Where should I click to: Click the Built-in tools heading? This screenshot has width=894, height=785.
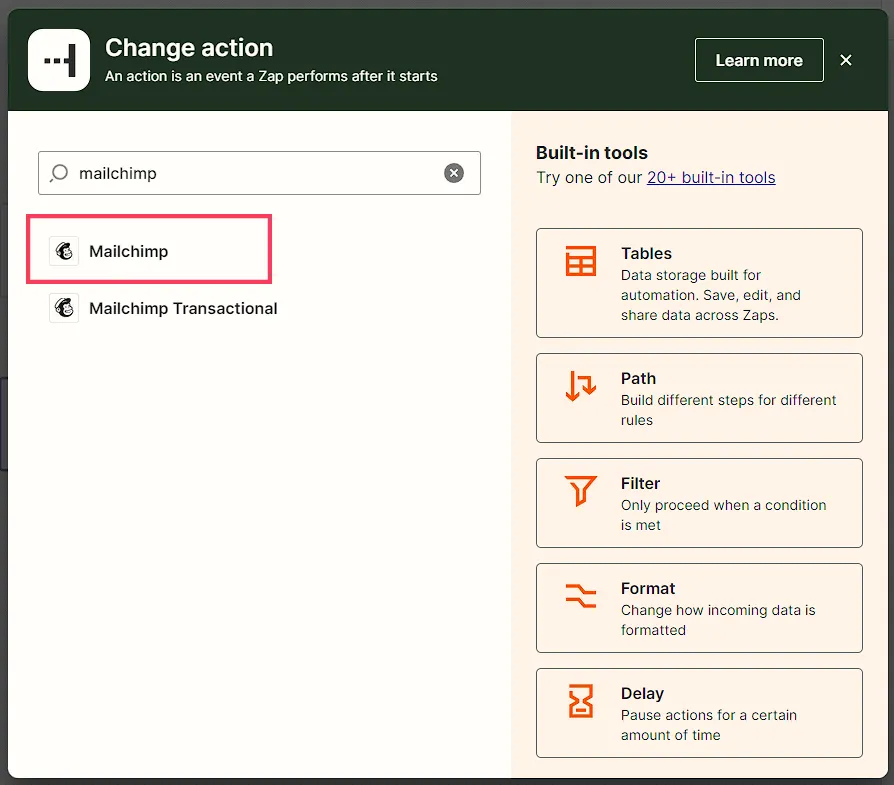pos(591,152)
